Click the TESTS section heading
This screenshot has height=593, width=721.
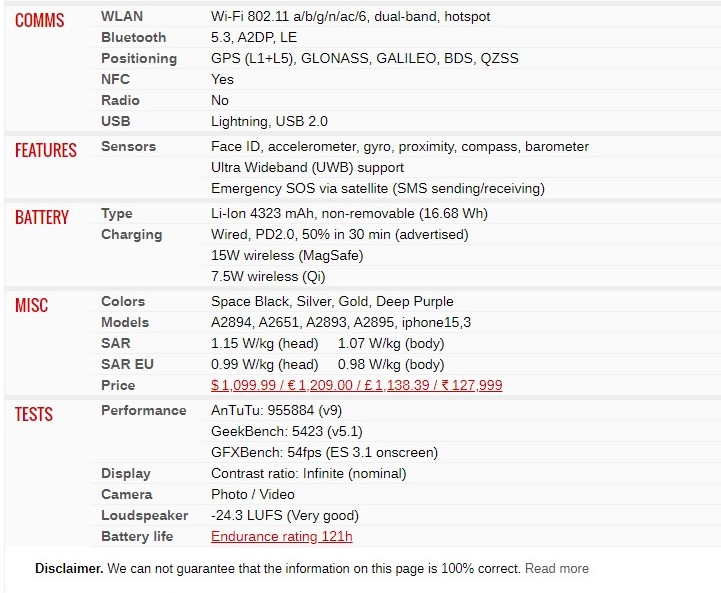pos(34,414)
